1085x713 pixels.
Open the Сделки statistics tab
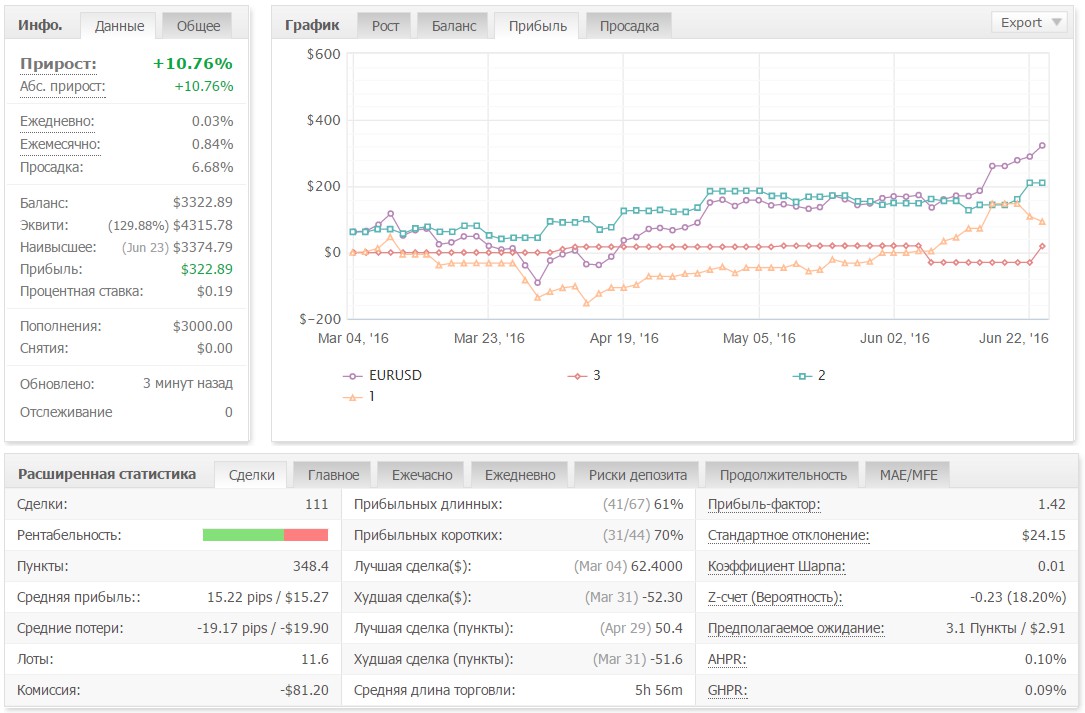click(x=252, y=475)
